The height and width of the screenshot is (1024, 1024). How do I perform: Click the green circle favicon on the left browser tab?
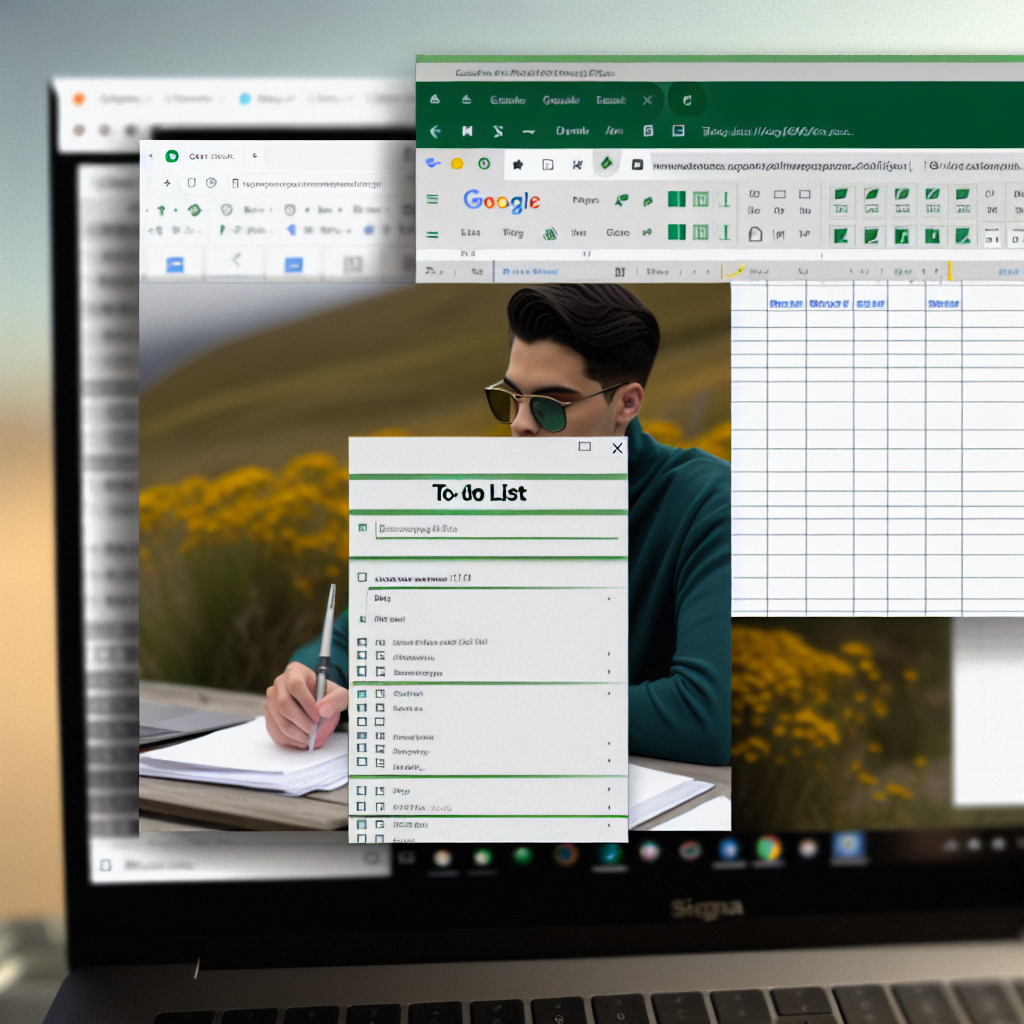(x=172, y=156)
